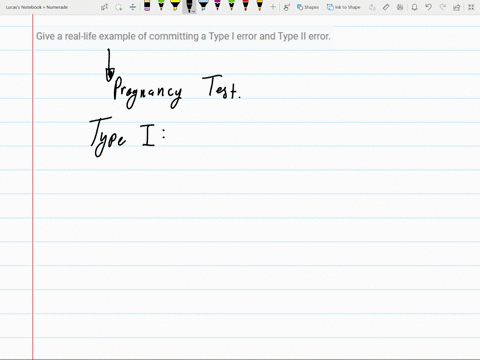Click the question text about Type I error
Screen dimensions: 480x360
[x=183, y=36]
